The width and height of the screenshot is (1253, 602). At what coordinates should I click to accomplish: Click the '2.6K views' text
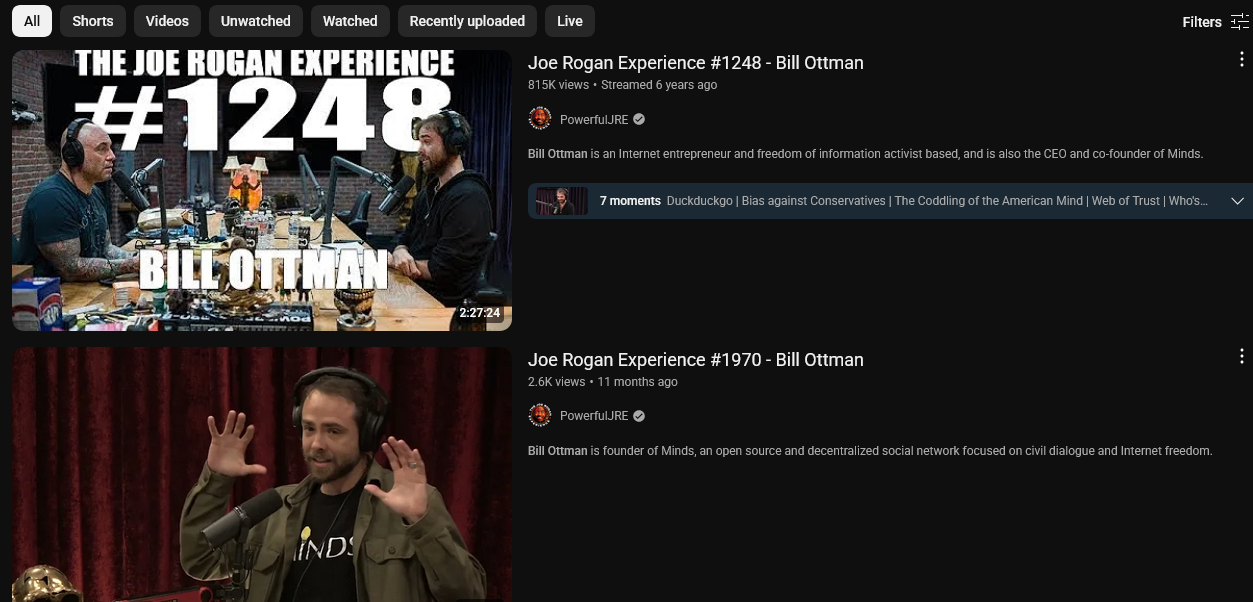556,382
